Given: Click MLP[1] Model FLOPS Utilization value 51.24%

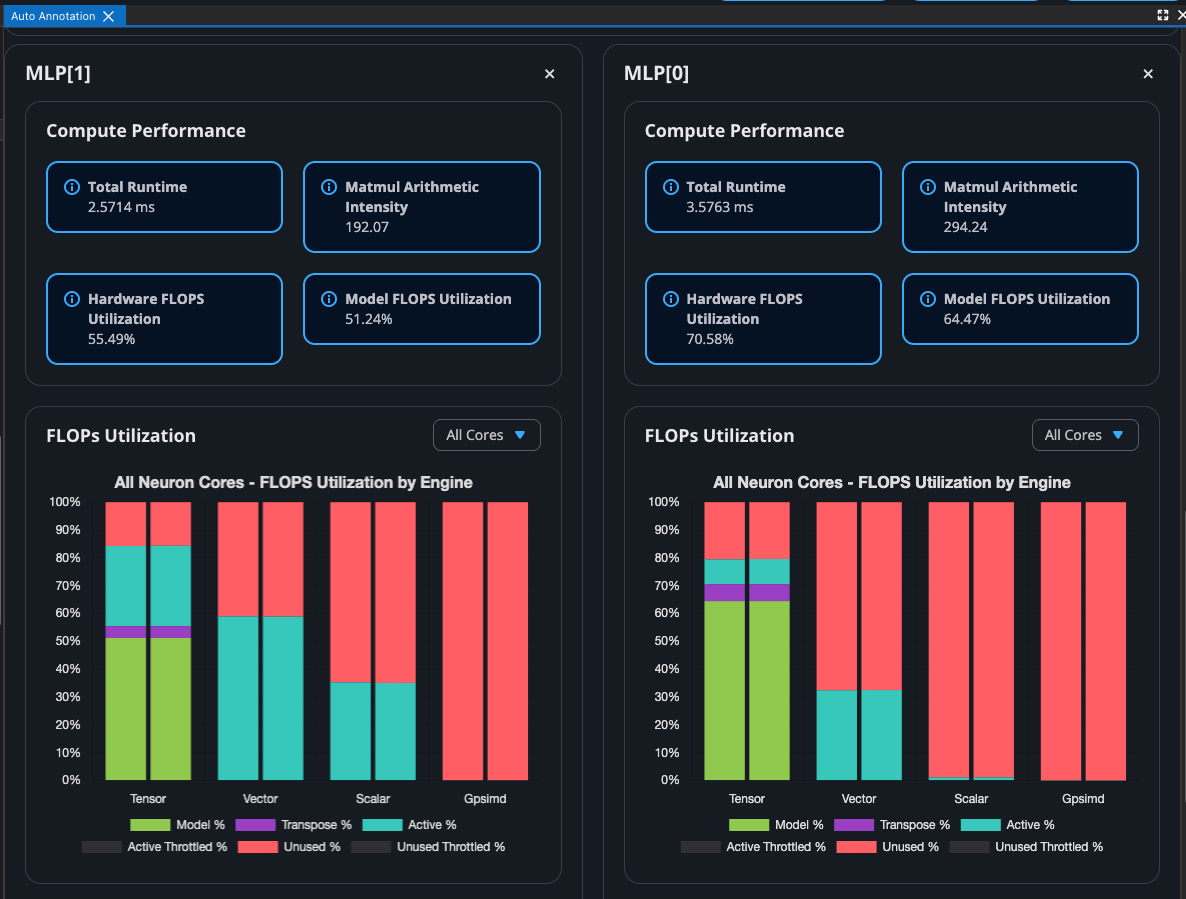Looking at the screenshot, I should (368, 319).
